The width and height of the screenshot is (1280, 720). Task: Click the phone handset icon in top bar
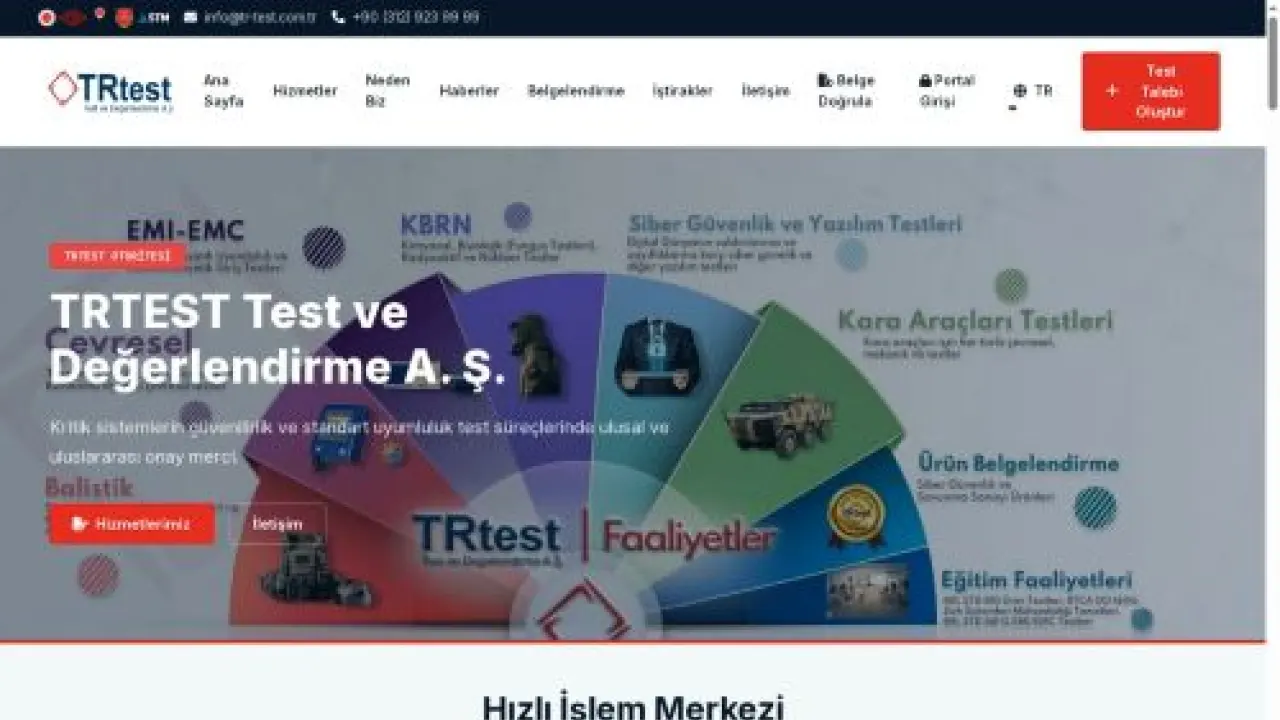coord(338,17)
